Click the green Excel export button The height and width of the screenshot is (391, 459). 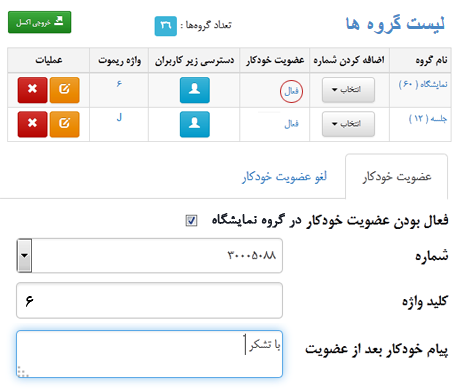[40, 22]
